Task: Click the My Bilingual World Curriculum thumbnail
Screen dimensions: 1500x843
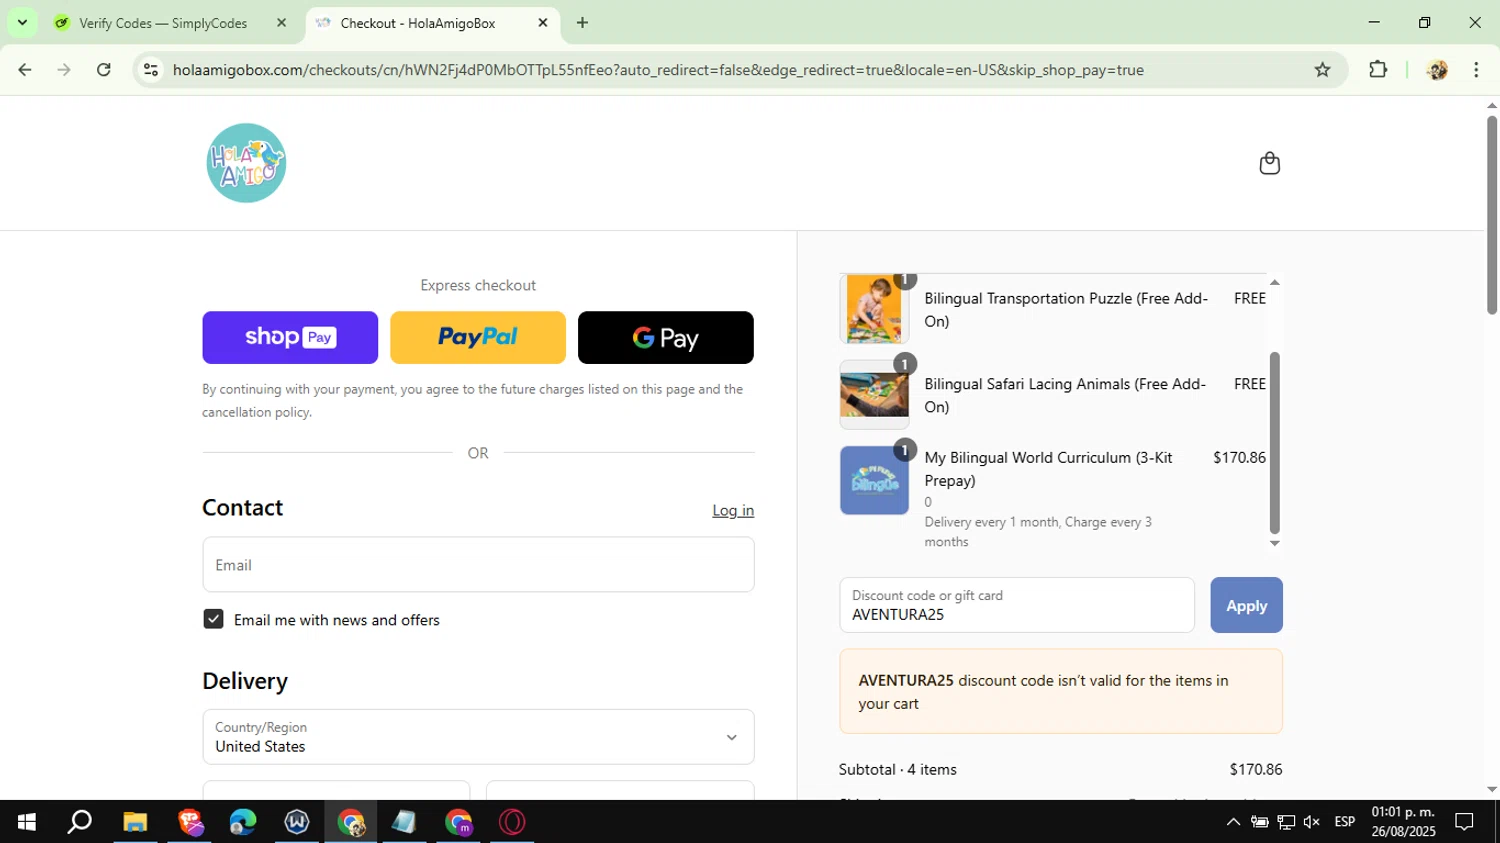Action: 874,480
